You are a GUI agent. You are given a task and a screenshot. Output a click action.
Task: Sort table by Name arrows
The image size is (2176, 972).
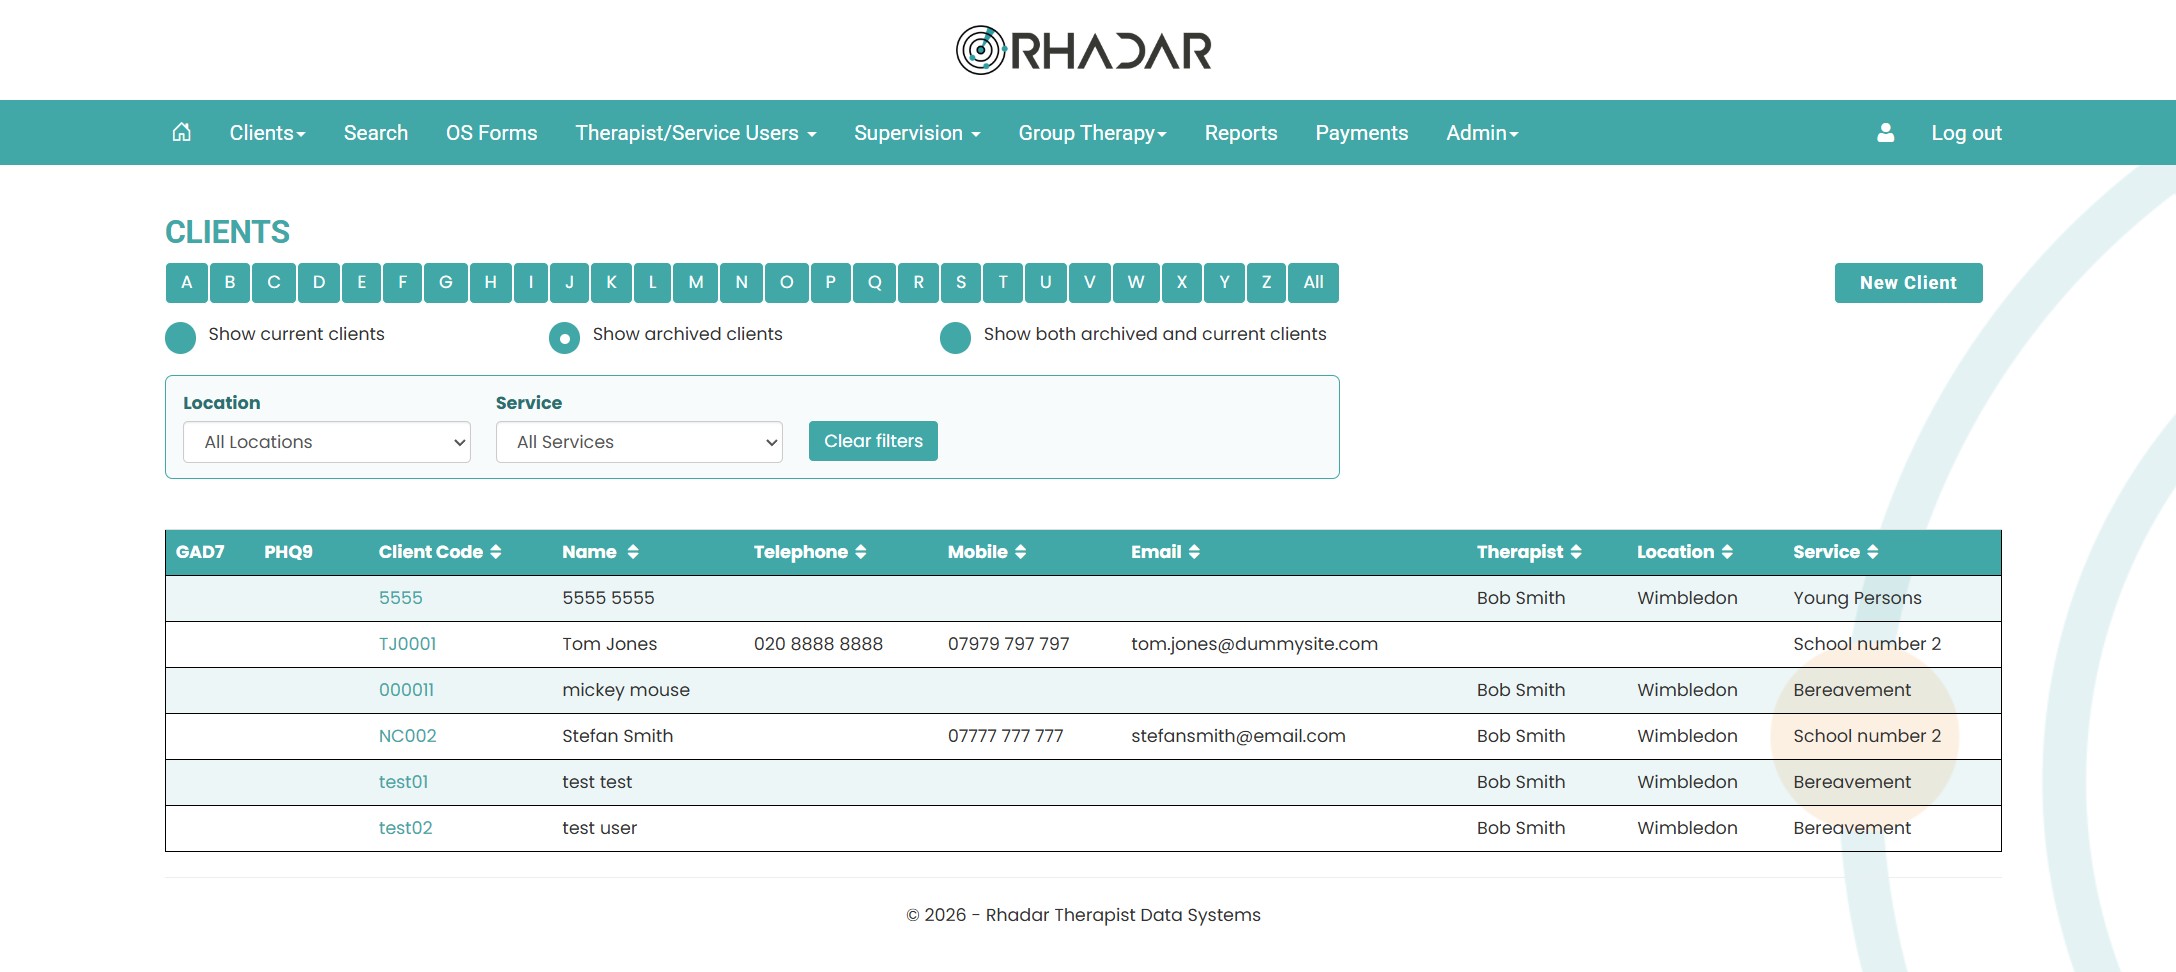tap(633, 552)
